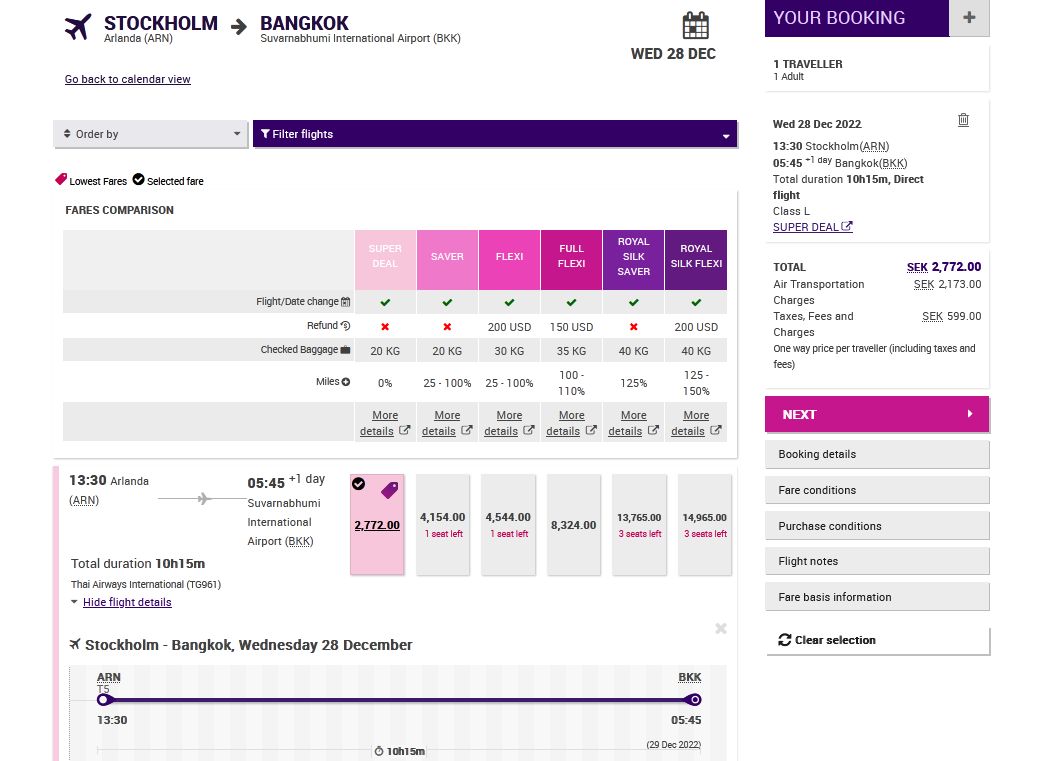Open Fare basis information section
This screenshot has width=1062, height=761.
click(x=876, y=597)
